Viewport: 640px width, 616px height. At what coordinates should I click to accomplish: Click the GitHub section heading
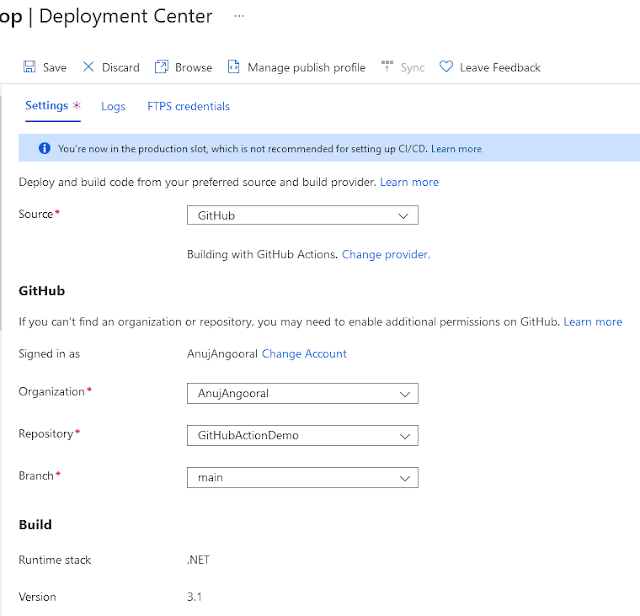point(42,291)
